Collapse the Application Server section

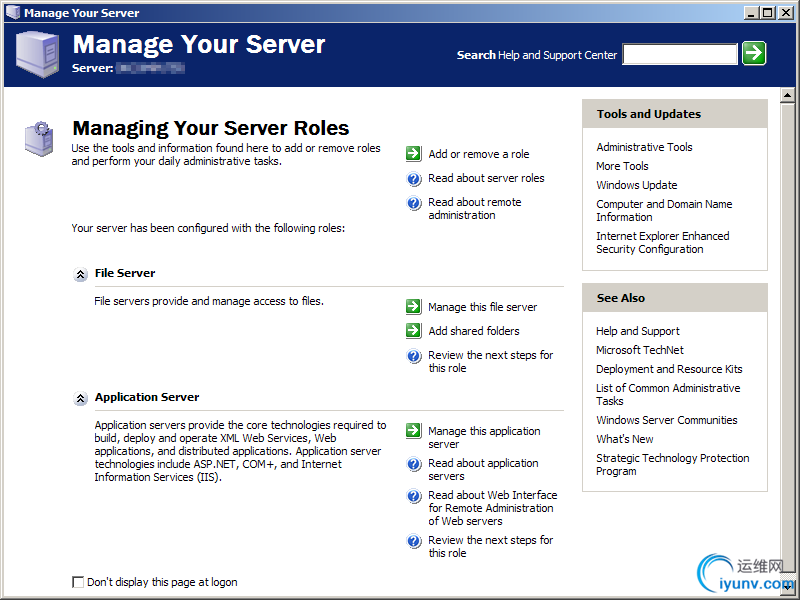coord(80,398)
